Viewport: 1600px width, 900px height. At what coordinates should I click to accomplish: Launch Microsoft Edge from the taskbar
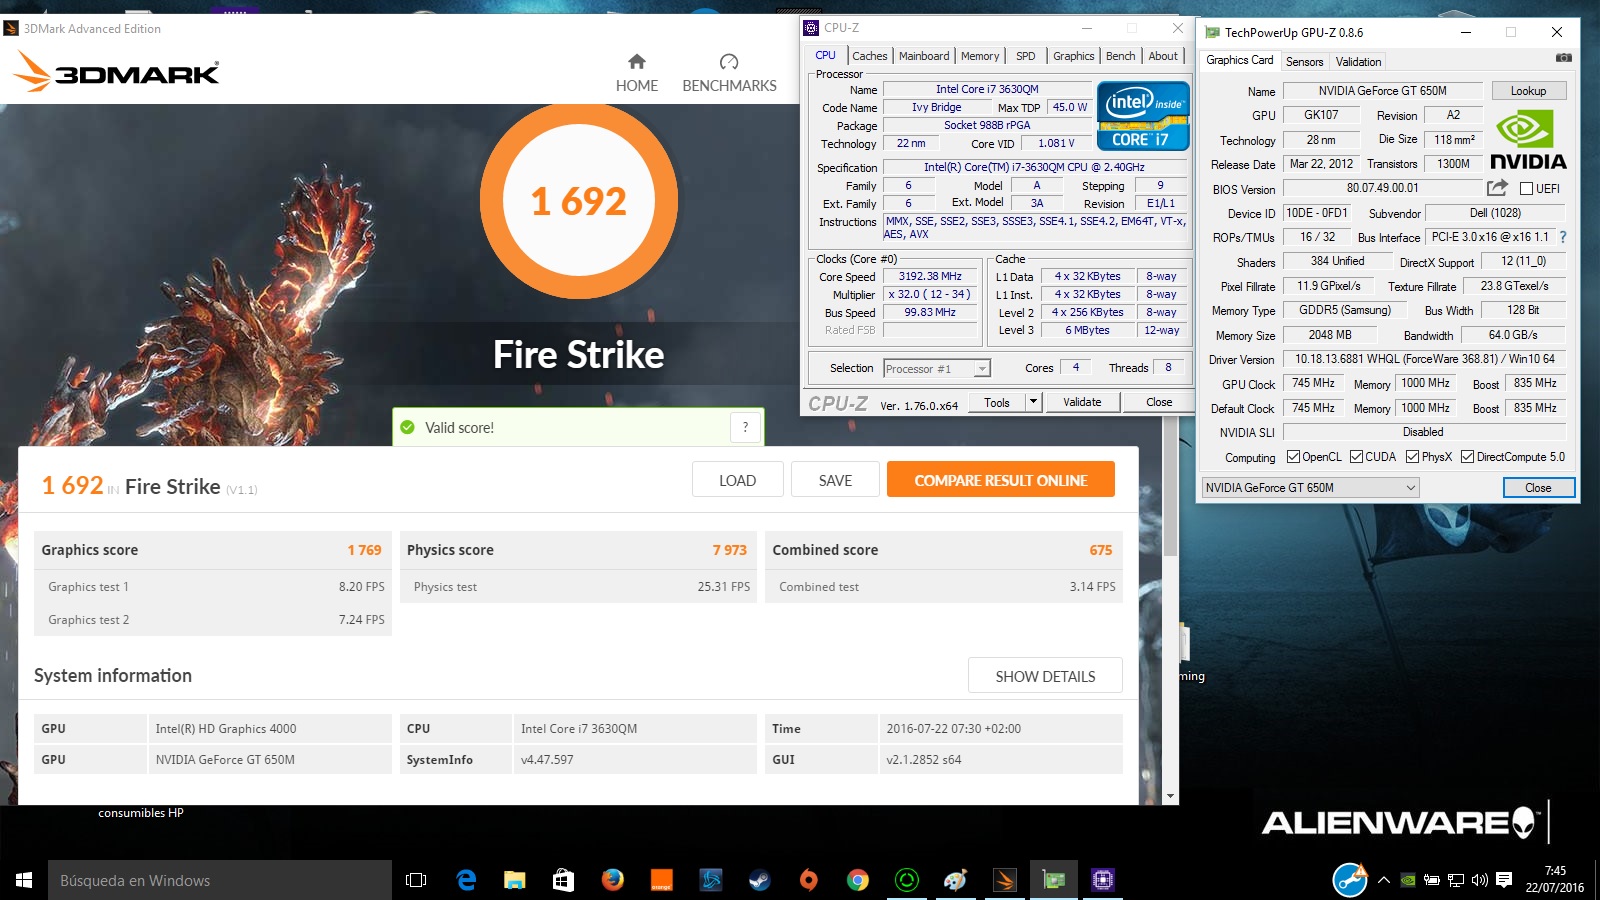[x=466, y=880]
